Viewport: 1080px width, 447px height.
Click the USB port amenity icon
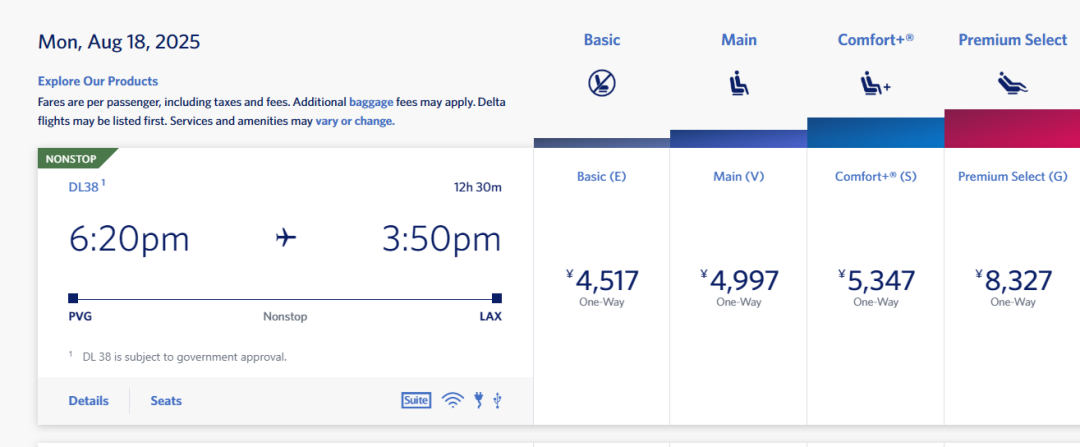pos(497,400)
